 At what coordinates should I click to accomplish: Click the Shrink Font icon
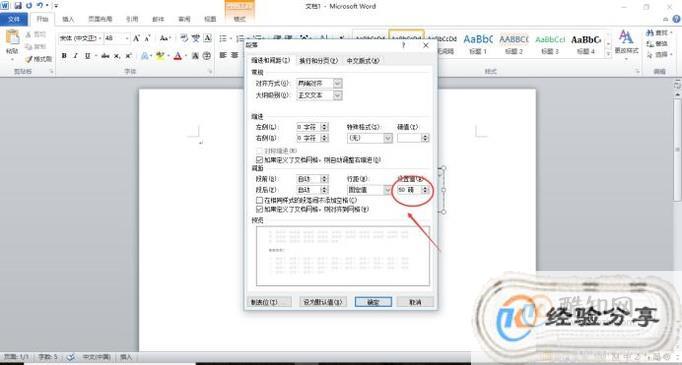pos(147,38)
